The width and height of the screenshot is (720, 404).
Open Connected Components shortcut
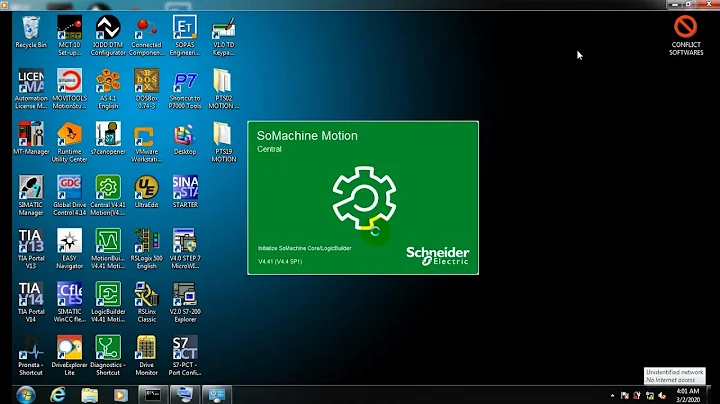point(146,35)
